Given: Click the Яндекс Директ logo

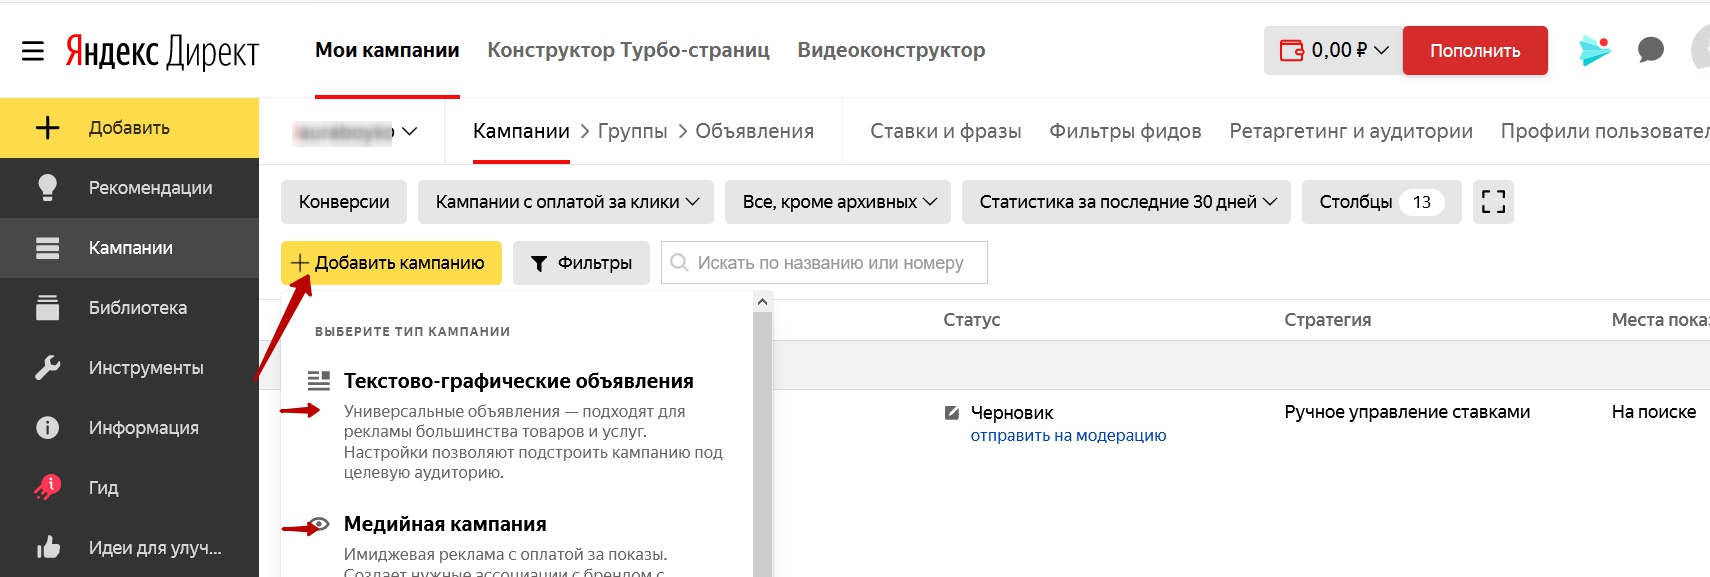Looking at the screenshot, I should [162, 51].
